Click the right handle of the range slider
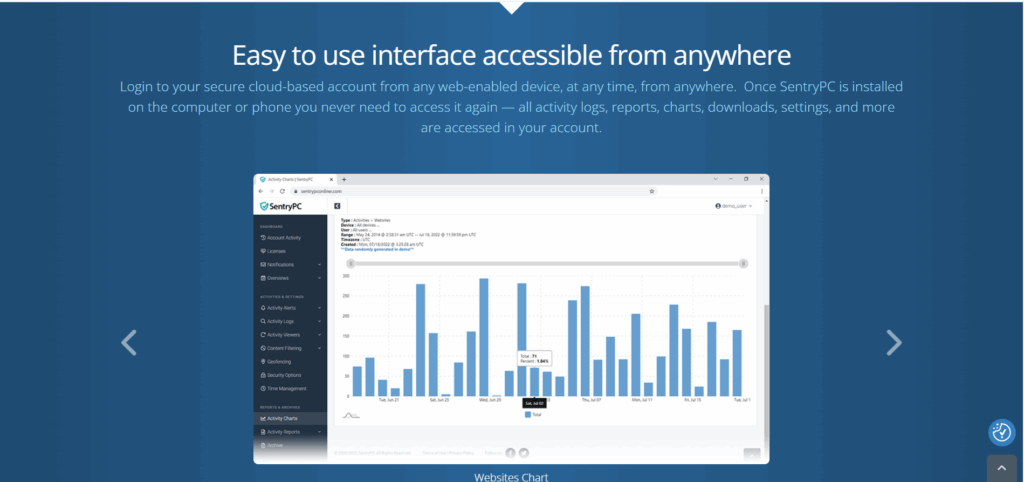 [743, 263]
